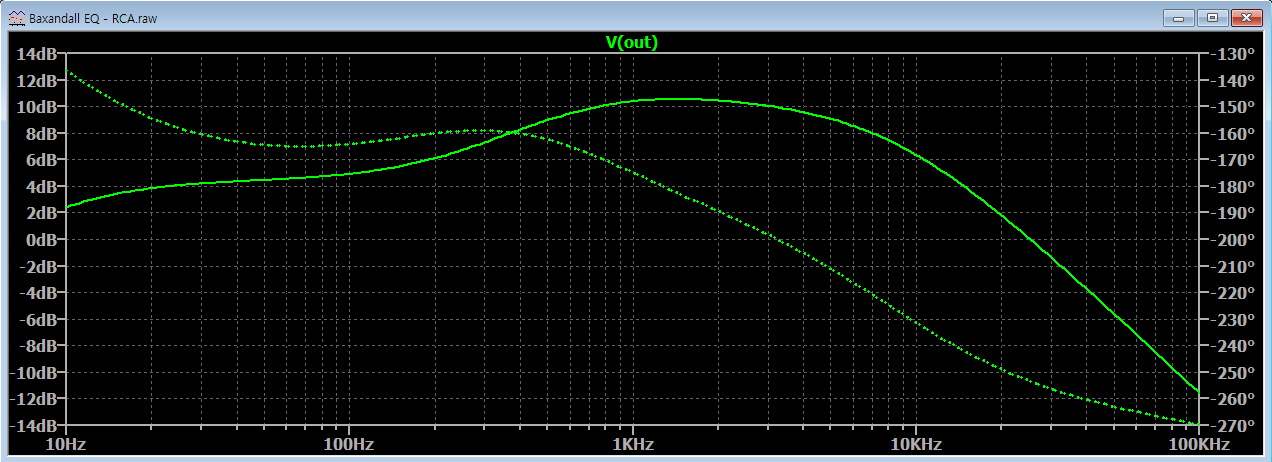The image size is (1272, 462).
Task: Click the V(out) trace label
Action: [632, 42]
